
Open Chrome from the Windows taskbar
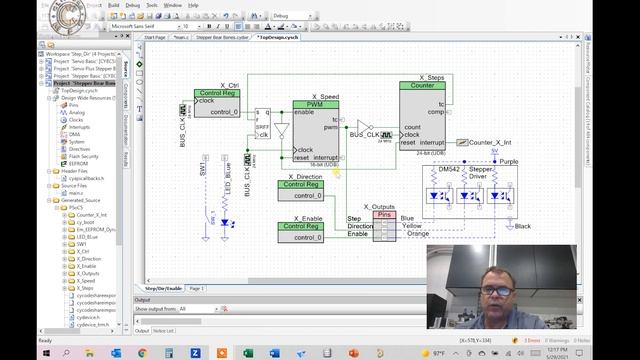pyautogui.click(x=142, y=353)
